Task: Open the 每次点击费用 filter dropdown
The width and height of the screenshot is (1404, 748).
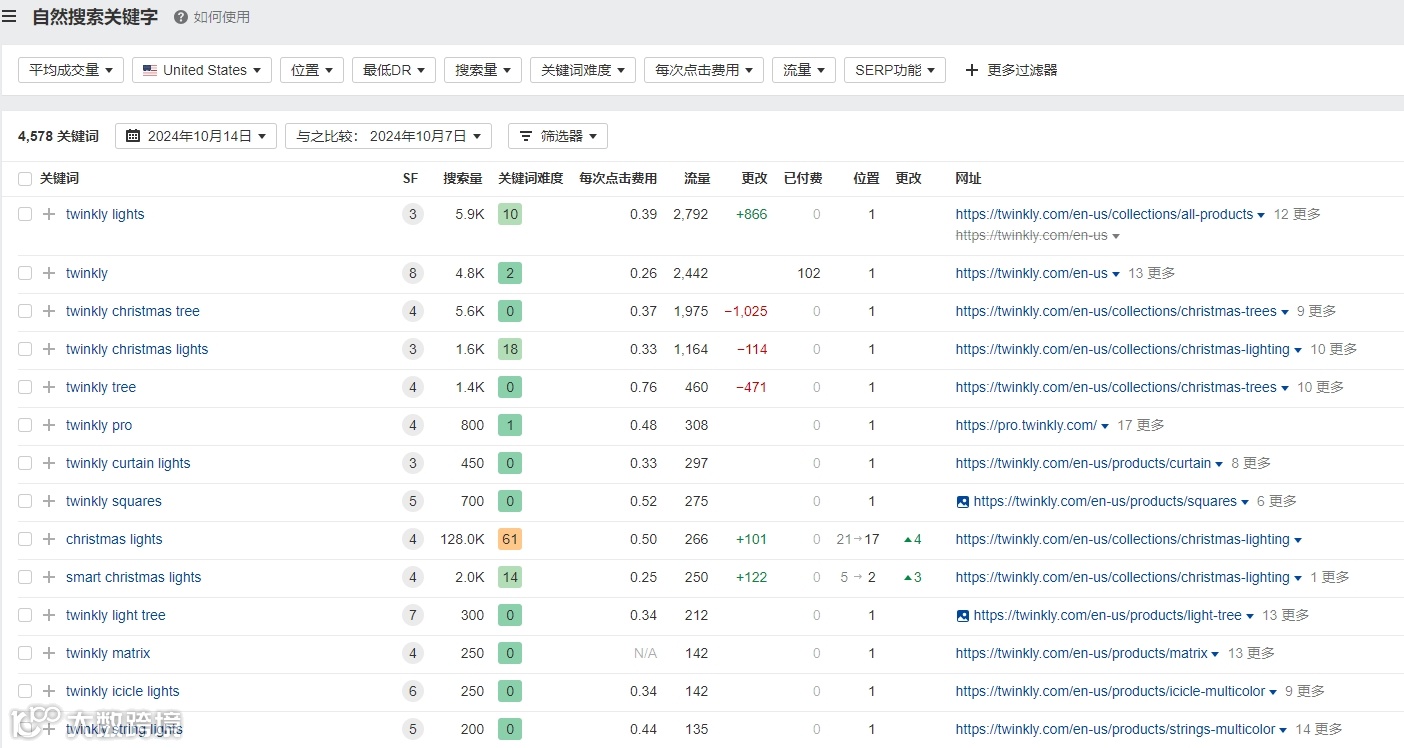Action: click(704, 70)
